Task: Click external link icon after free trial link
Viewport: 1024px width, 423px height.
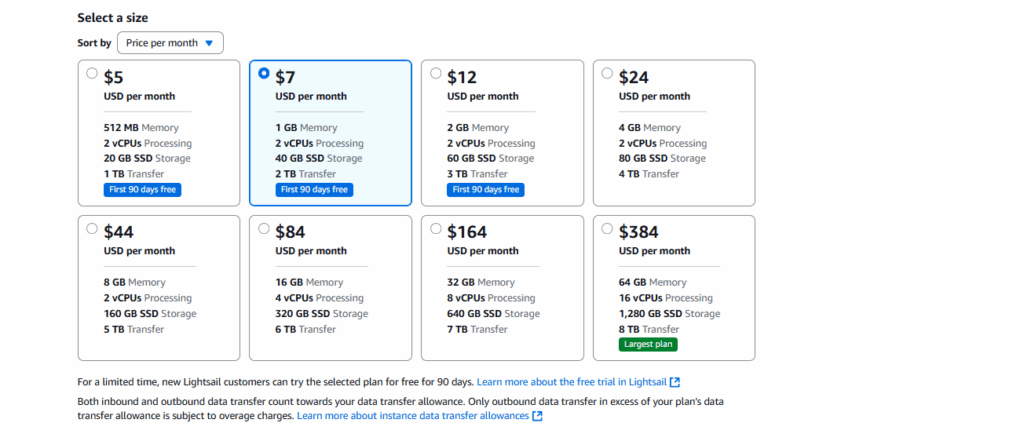Action: click(x=675, y=381)
